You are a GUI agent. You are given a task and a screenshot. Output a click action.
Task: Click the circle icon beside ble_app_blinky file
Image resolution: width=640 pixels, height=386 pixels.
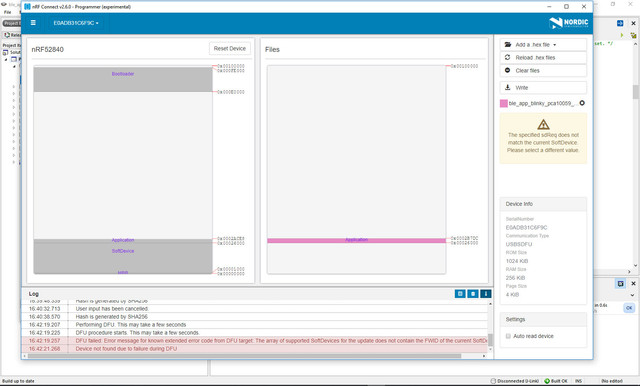click(582, 103)
